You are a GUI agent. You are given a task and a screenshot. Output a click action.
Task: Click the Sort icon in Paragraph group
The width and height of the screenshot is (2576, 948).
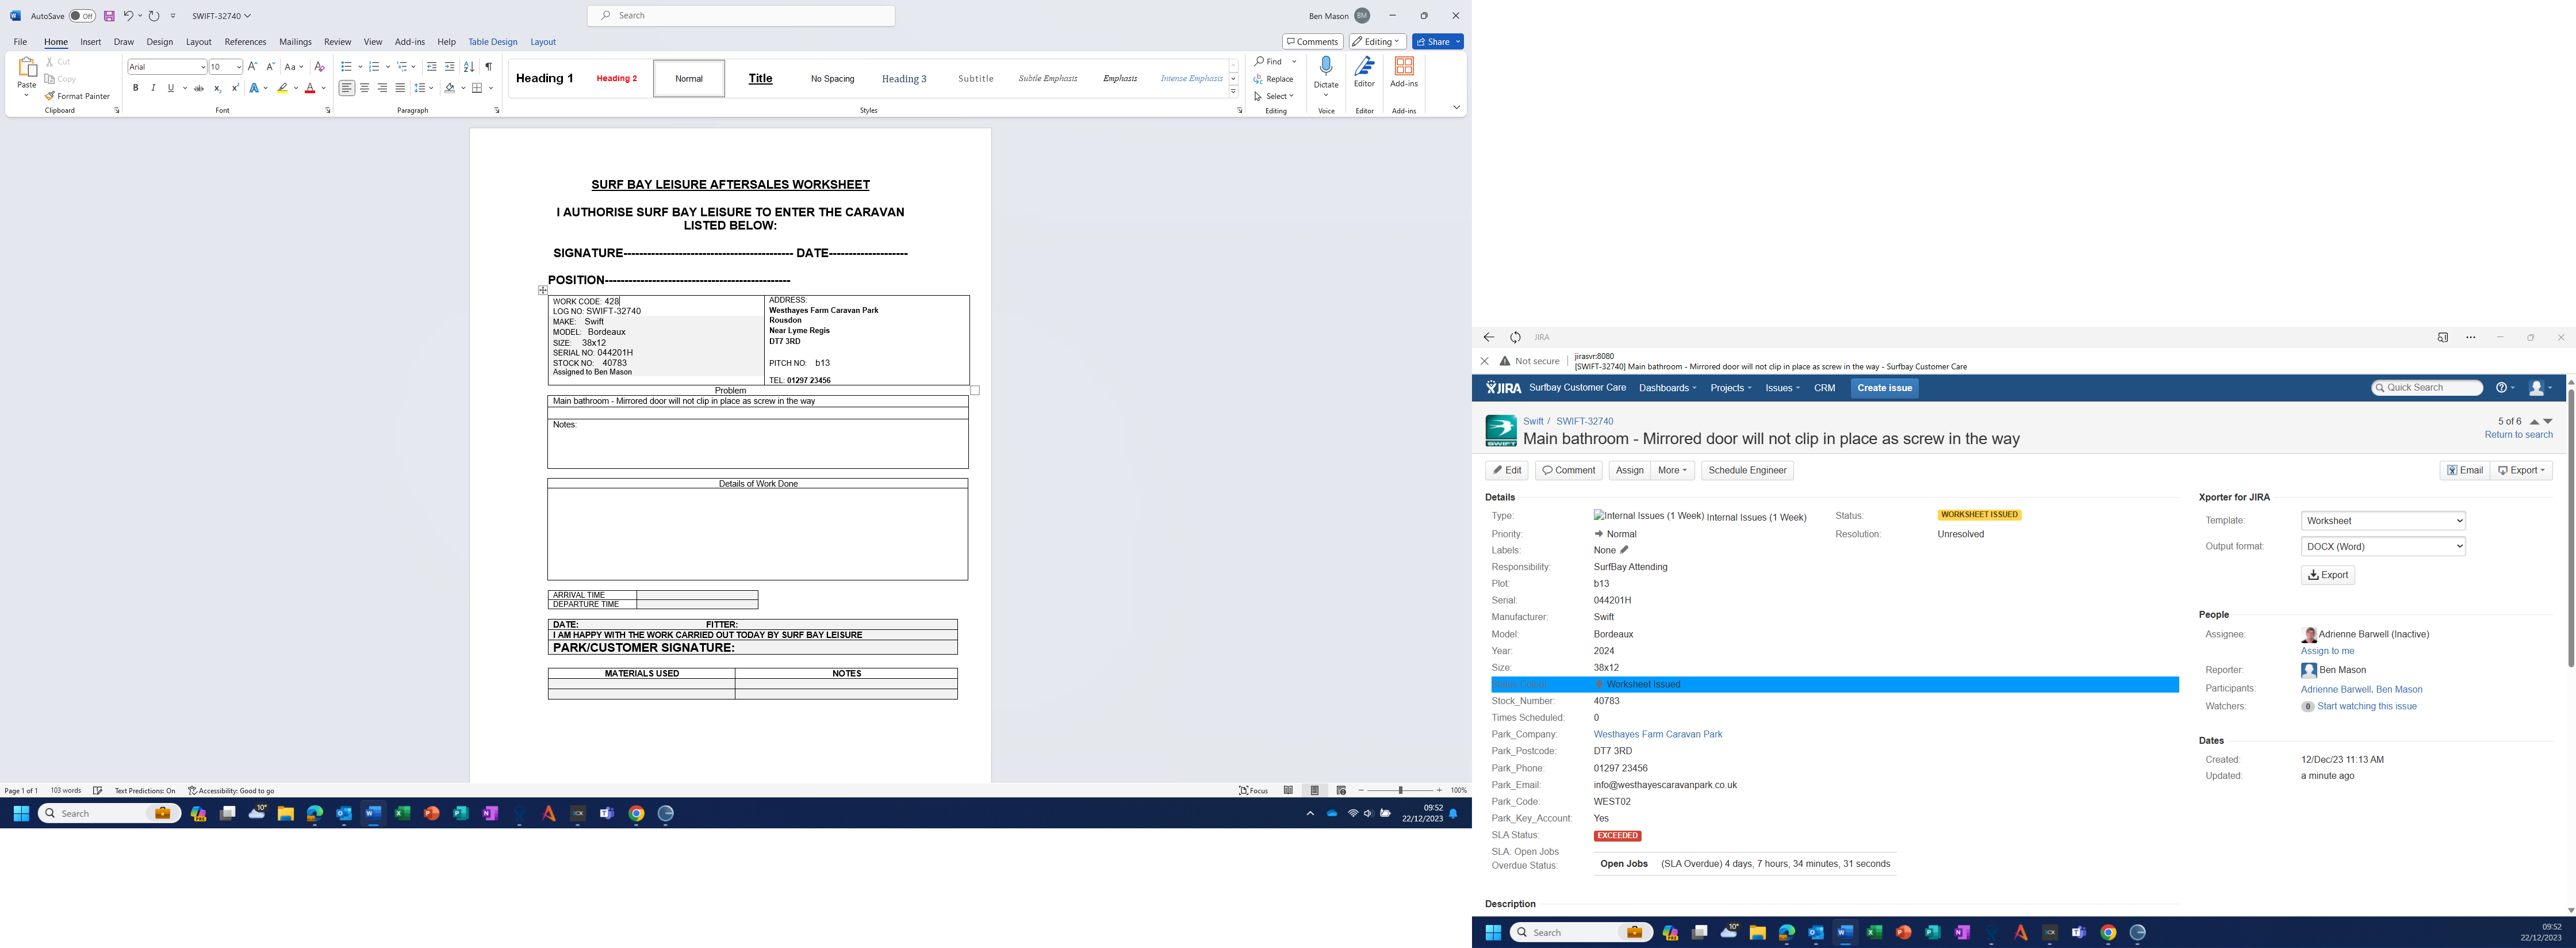click(x=469, y=67)
